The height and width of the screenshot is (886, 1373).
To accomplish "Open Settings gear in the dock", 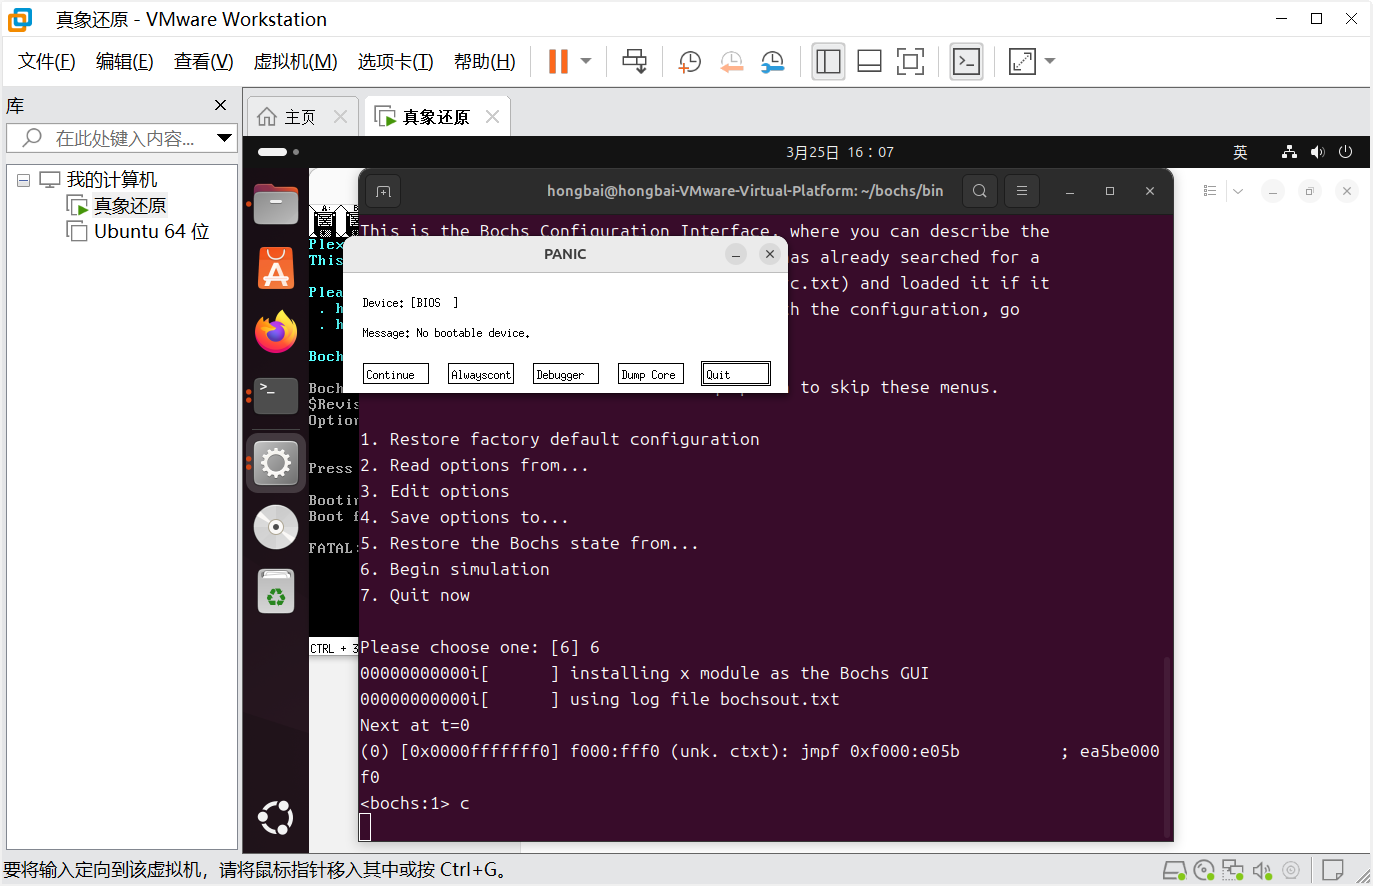I will (276, 462).
